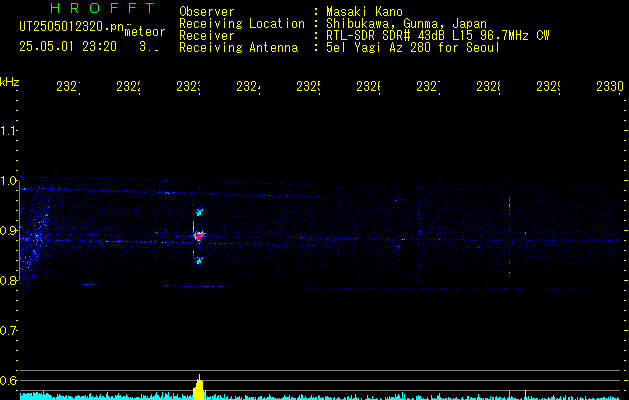Click the 0.6 frequency axis label

click(9, 380)
